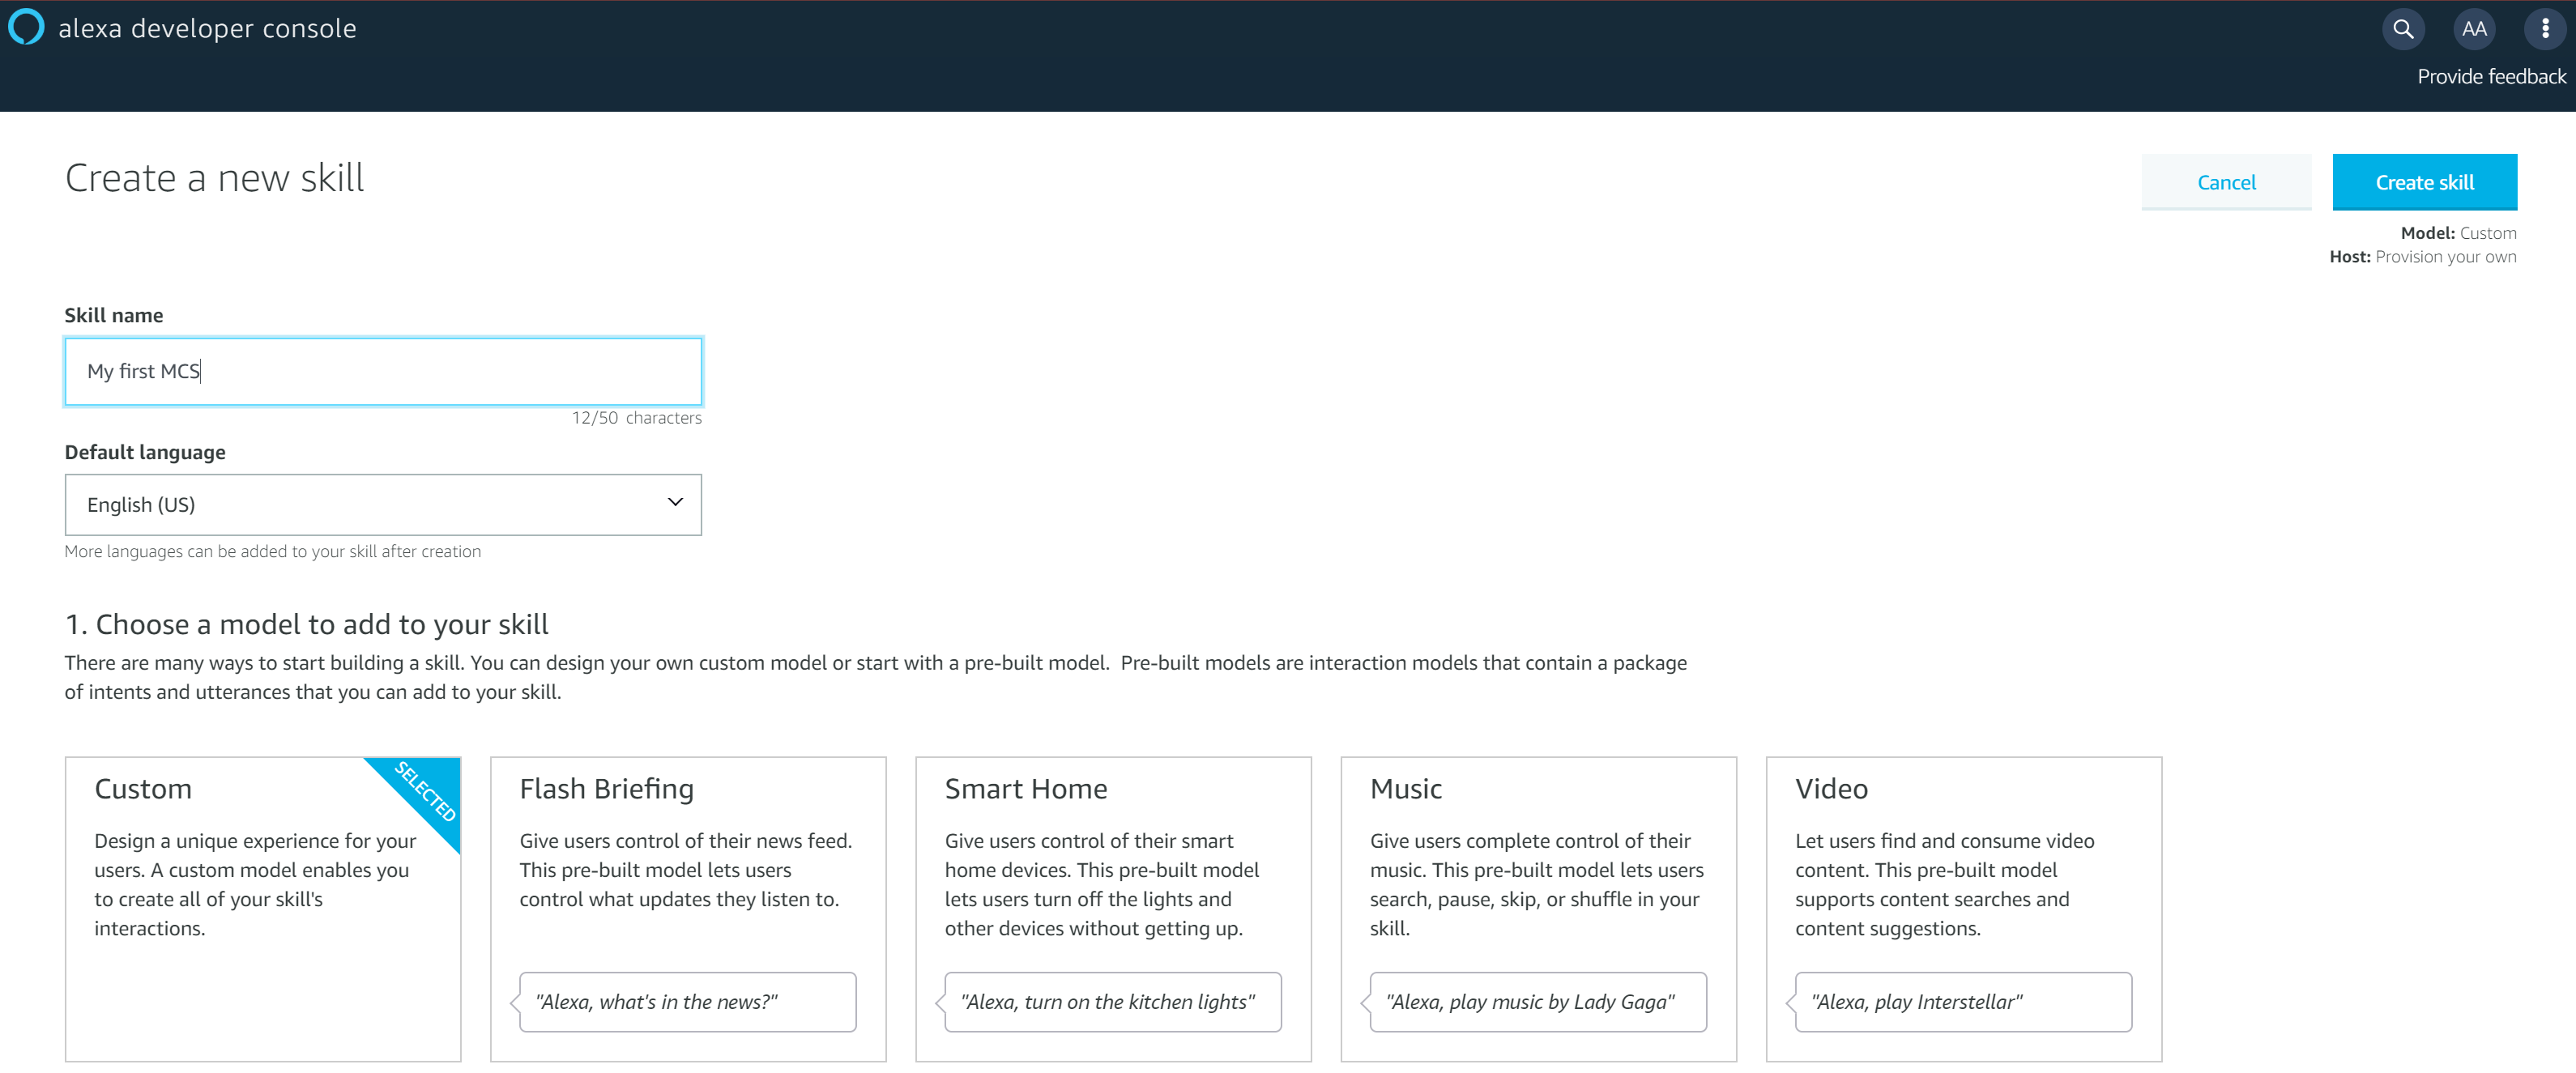Click the alexa developer console title
This screenshot has height=1073, width=2576.
[207, 28]
